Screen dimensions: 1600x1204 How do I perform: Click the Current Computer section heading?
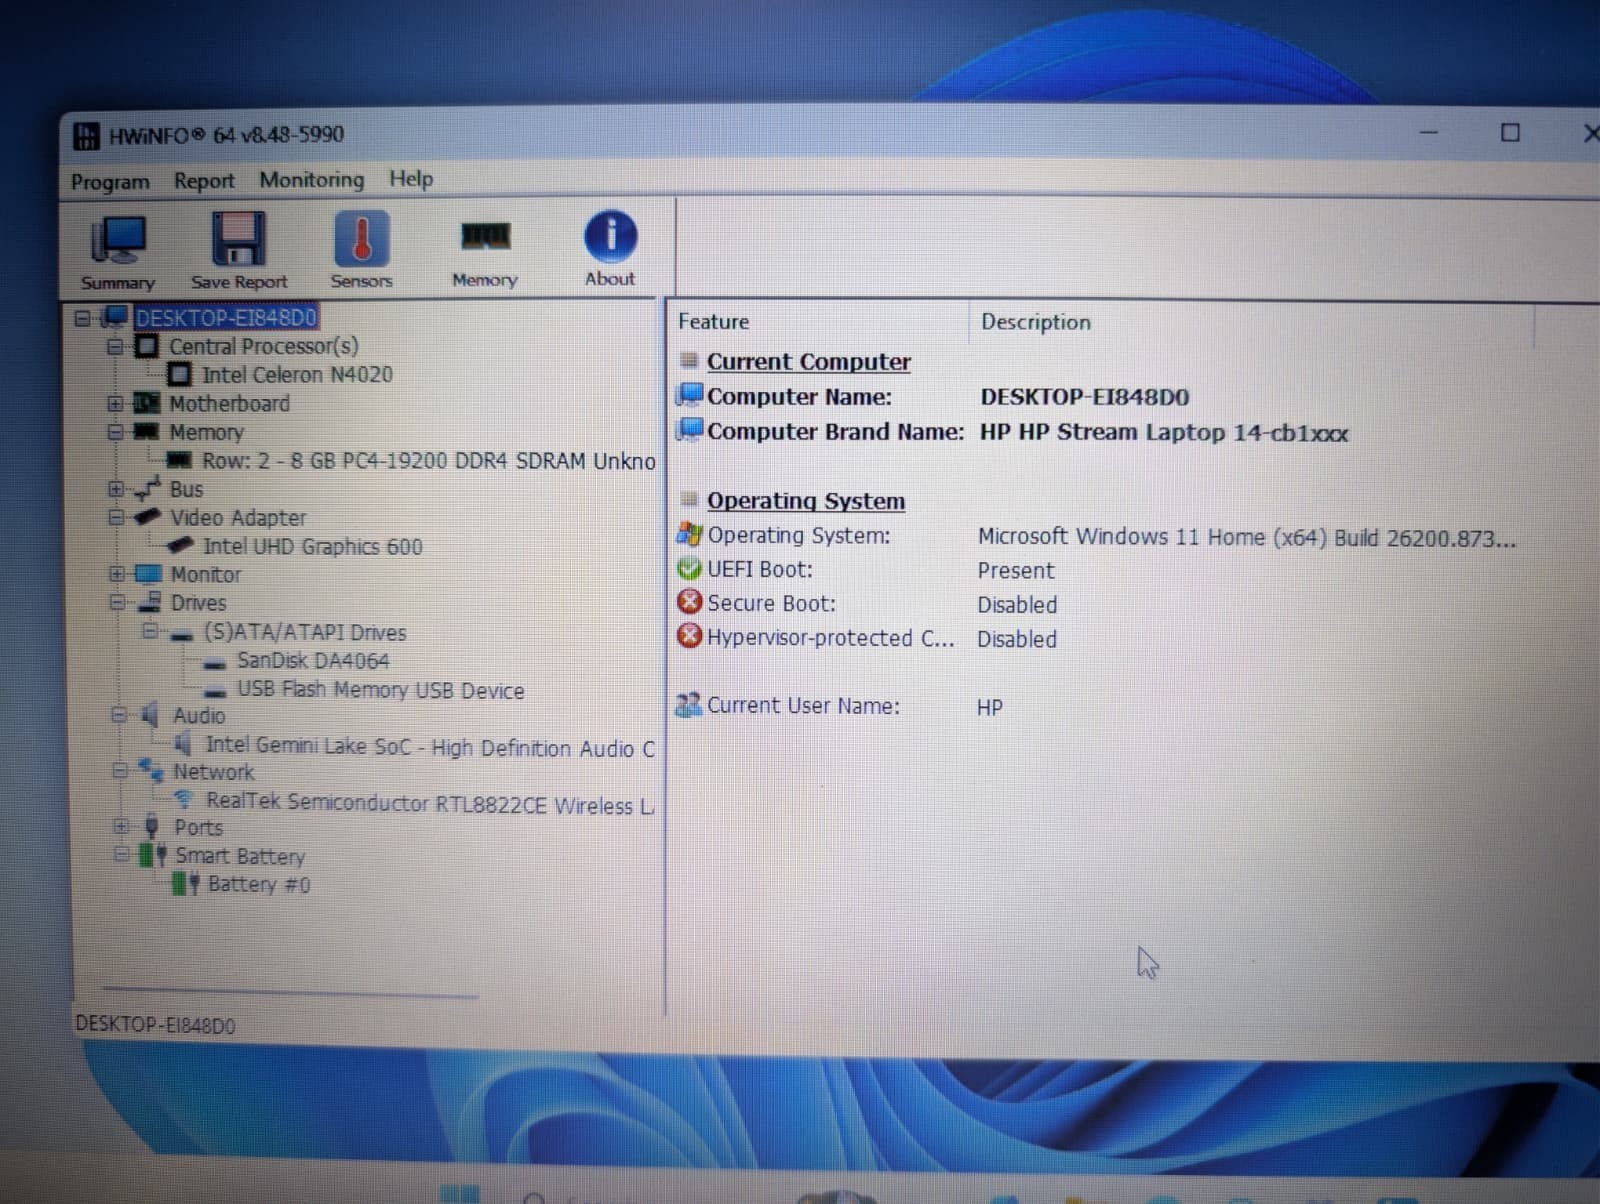click(x=808, y=362)
